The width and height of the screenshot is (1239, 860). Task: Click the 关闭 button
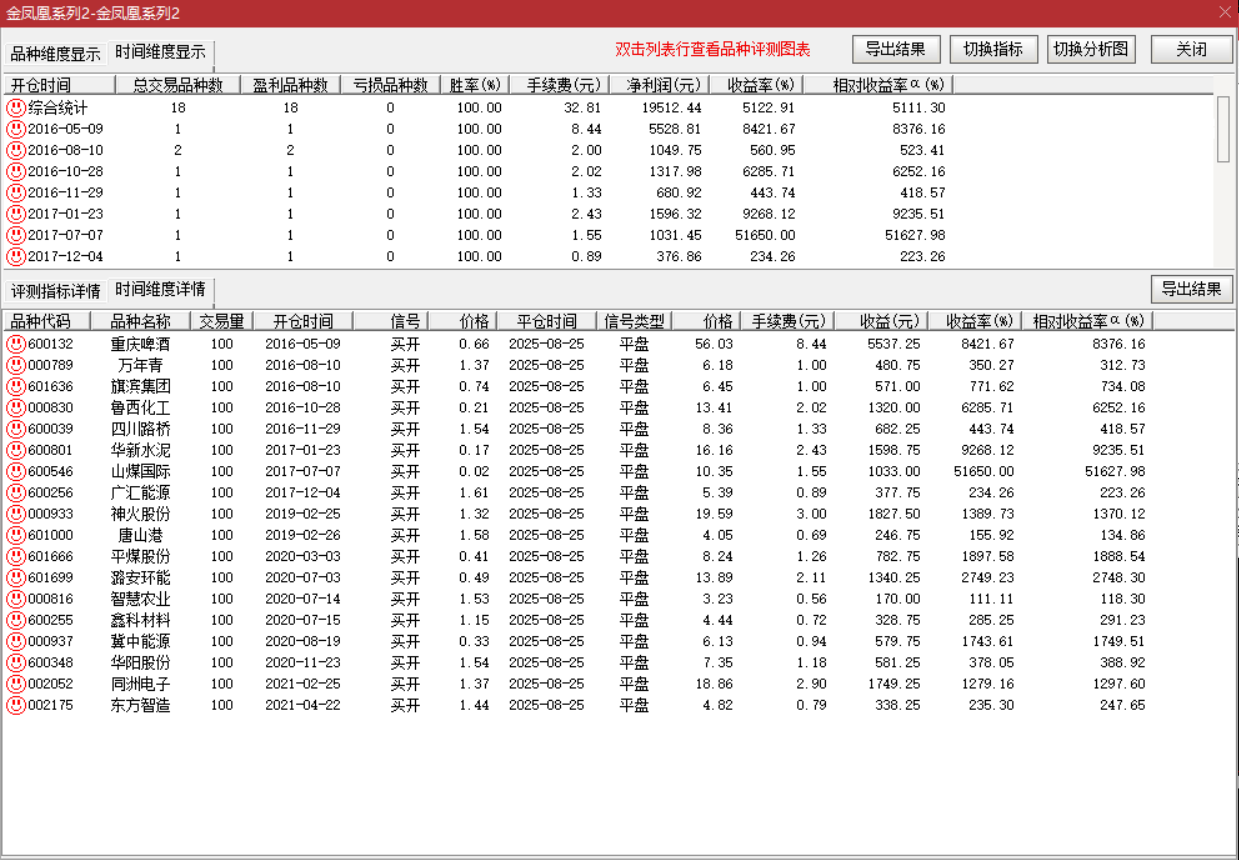[x=1191, y=49]
